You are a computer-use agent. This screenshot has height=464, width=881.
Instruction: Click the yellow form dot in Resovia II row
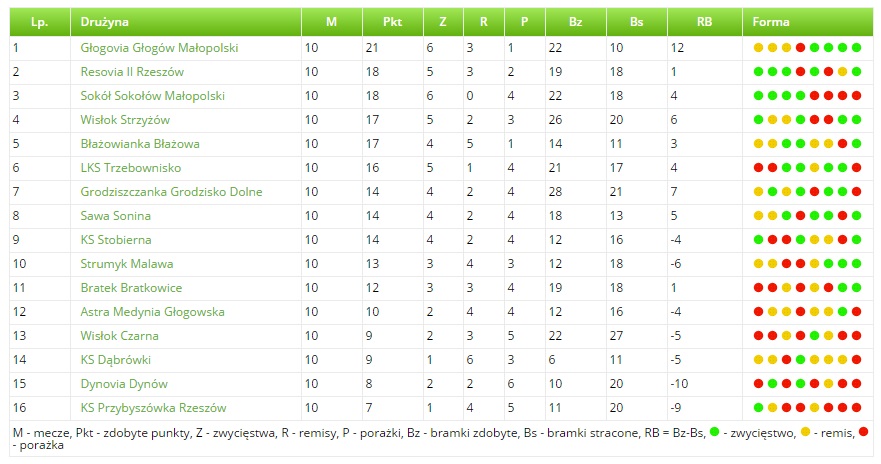click(842, 72)
